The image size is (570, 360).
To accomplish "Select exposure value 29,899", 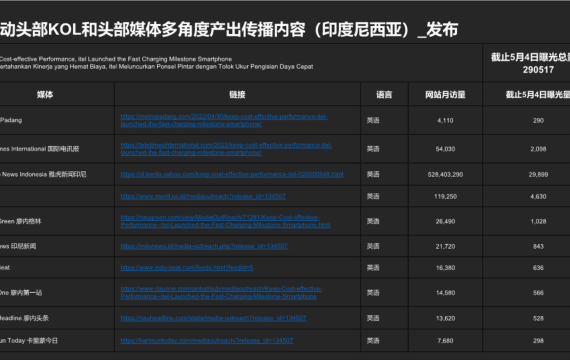I will [x=538, y=175].
